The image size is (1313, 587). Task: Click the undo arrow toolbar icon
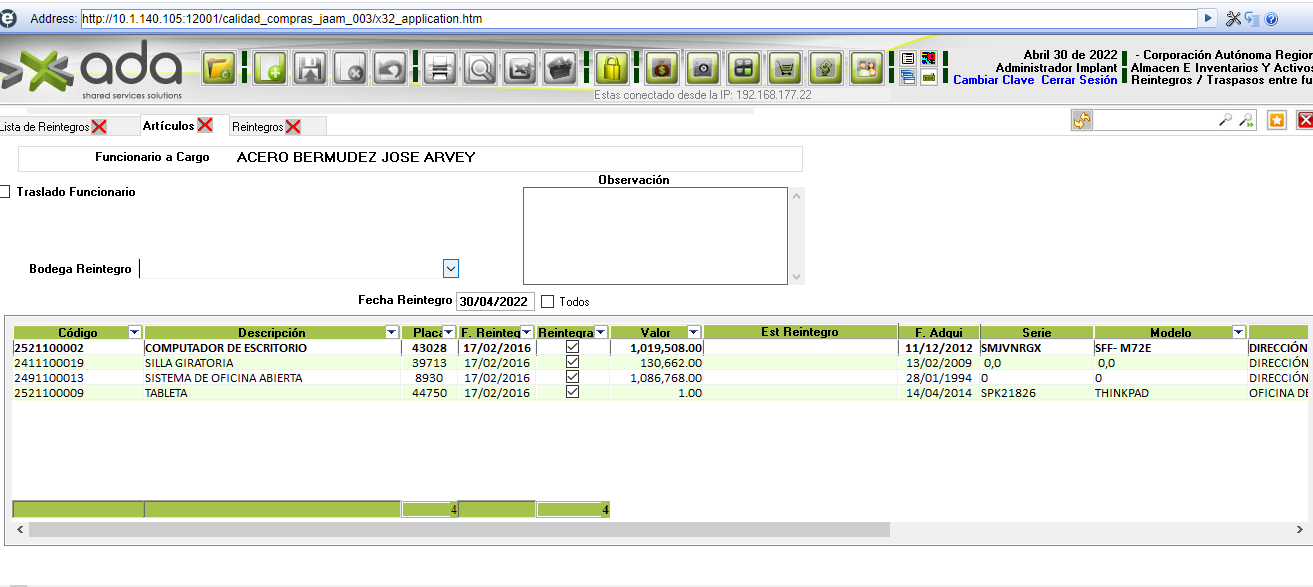click(390, 69)
